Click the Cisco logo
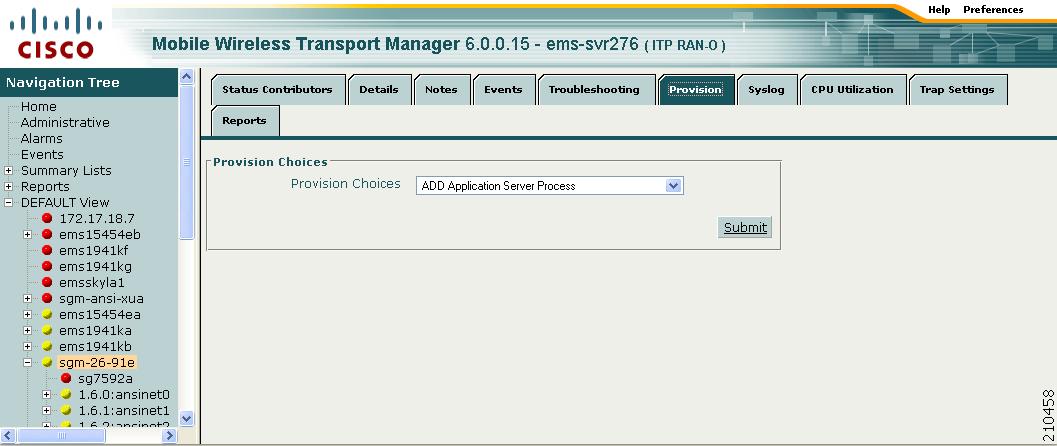The image size is (1057, 446). coord(55,34)
